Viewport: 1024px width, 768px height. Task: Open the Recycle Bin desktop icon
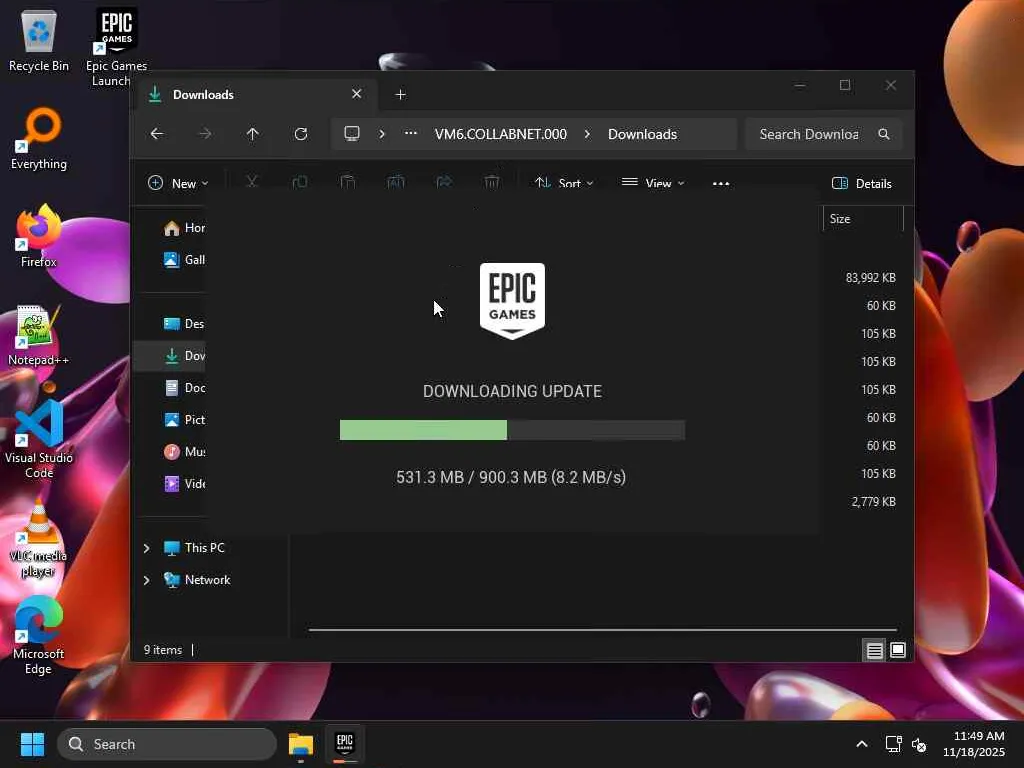(39, 40)
